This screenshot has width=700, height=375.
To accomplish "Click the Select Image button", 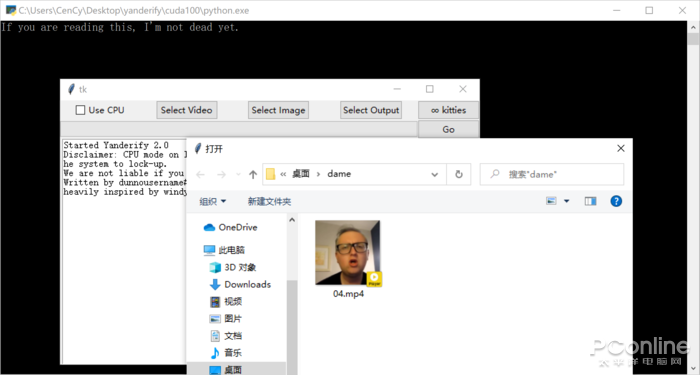I will click(278, 110).
